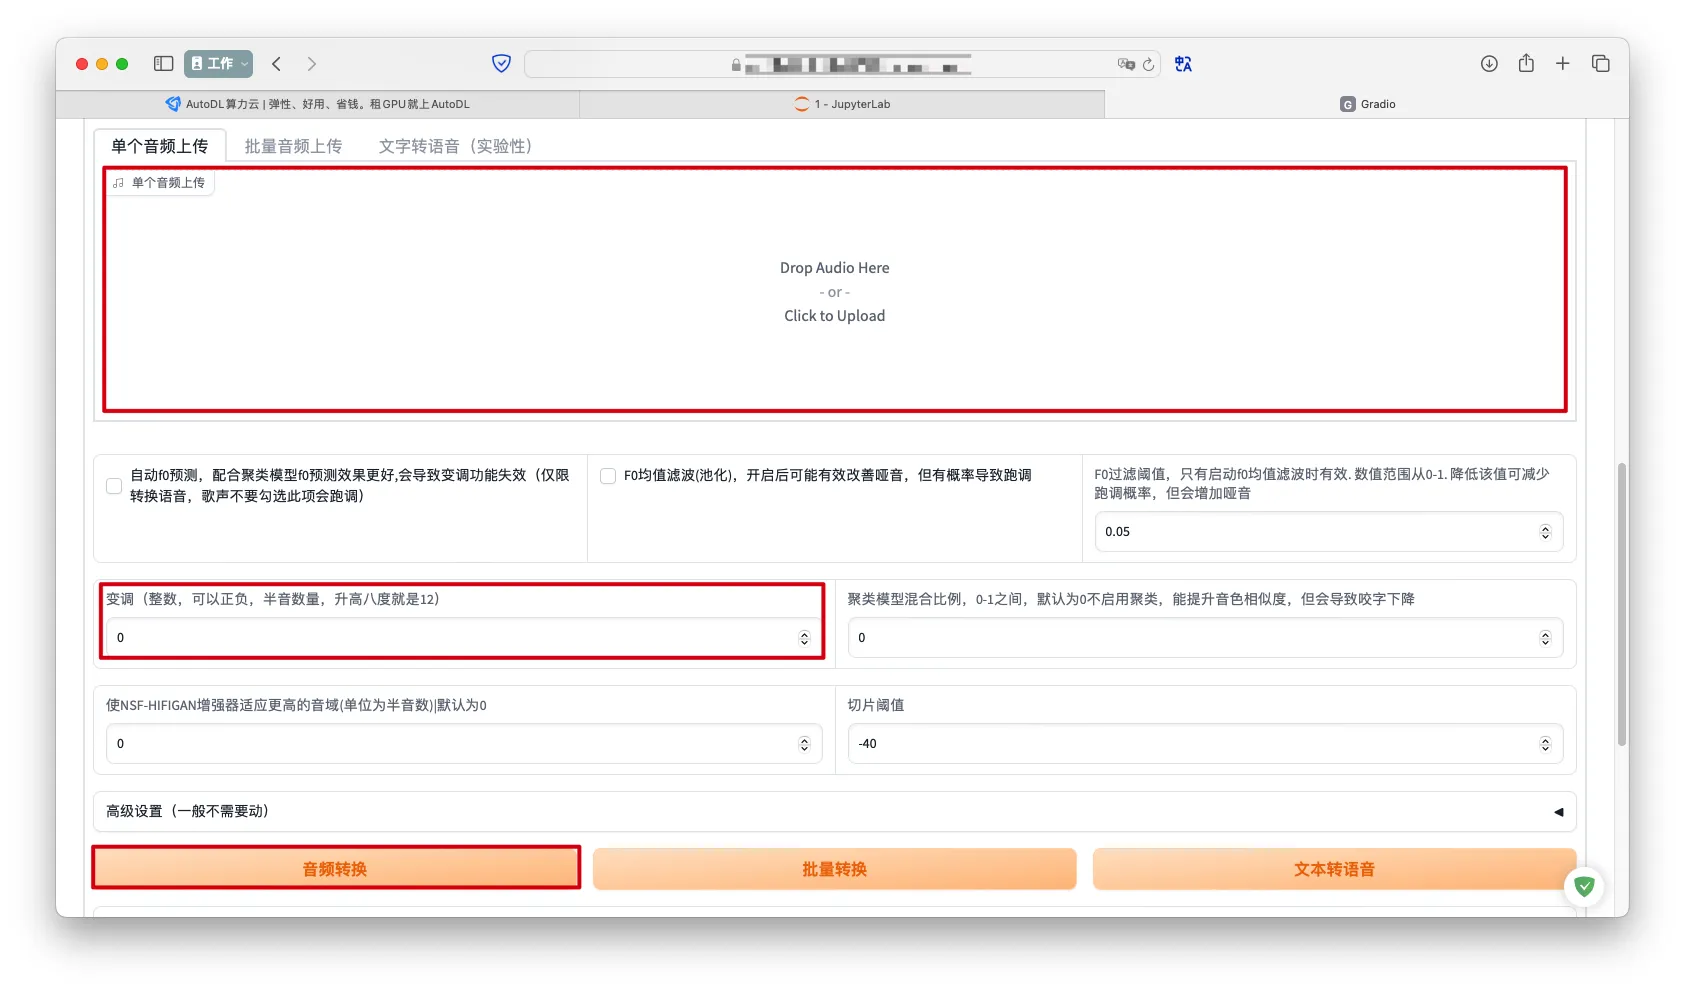1685x991 pixels.
Task: Reload the page with the refresh icon
Action: coord(1148,64)
